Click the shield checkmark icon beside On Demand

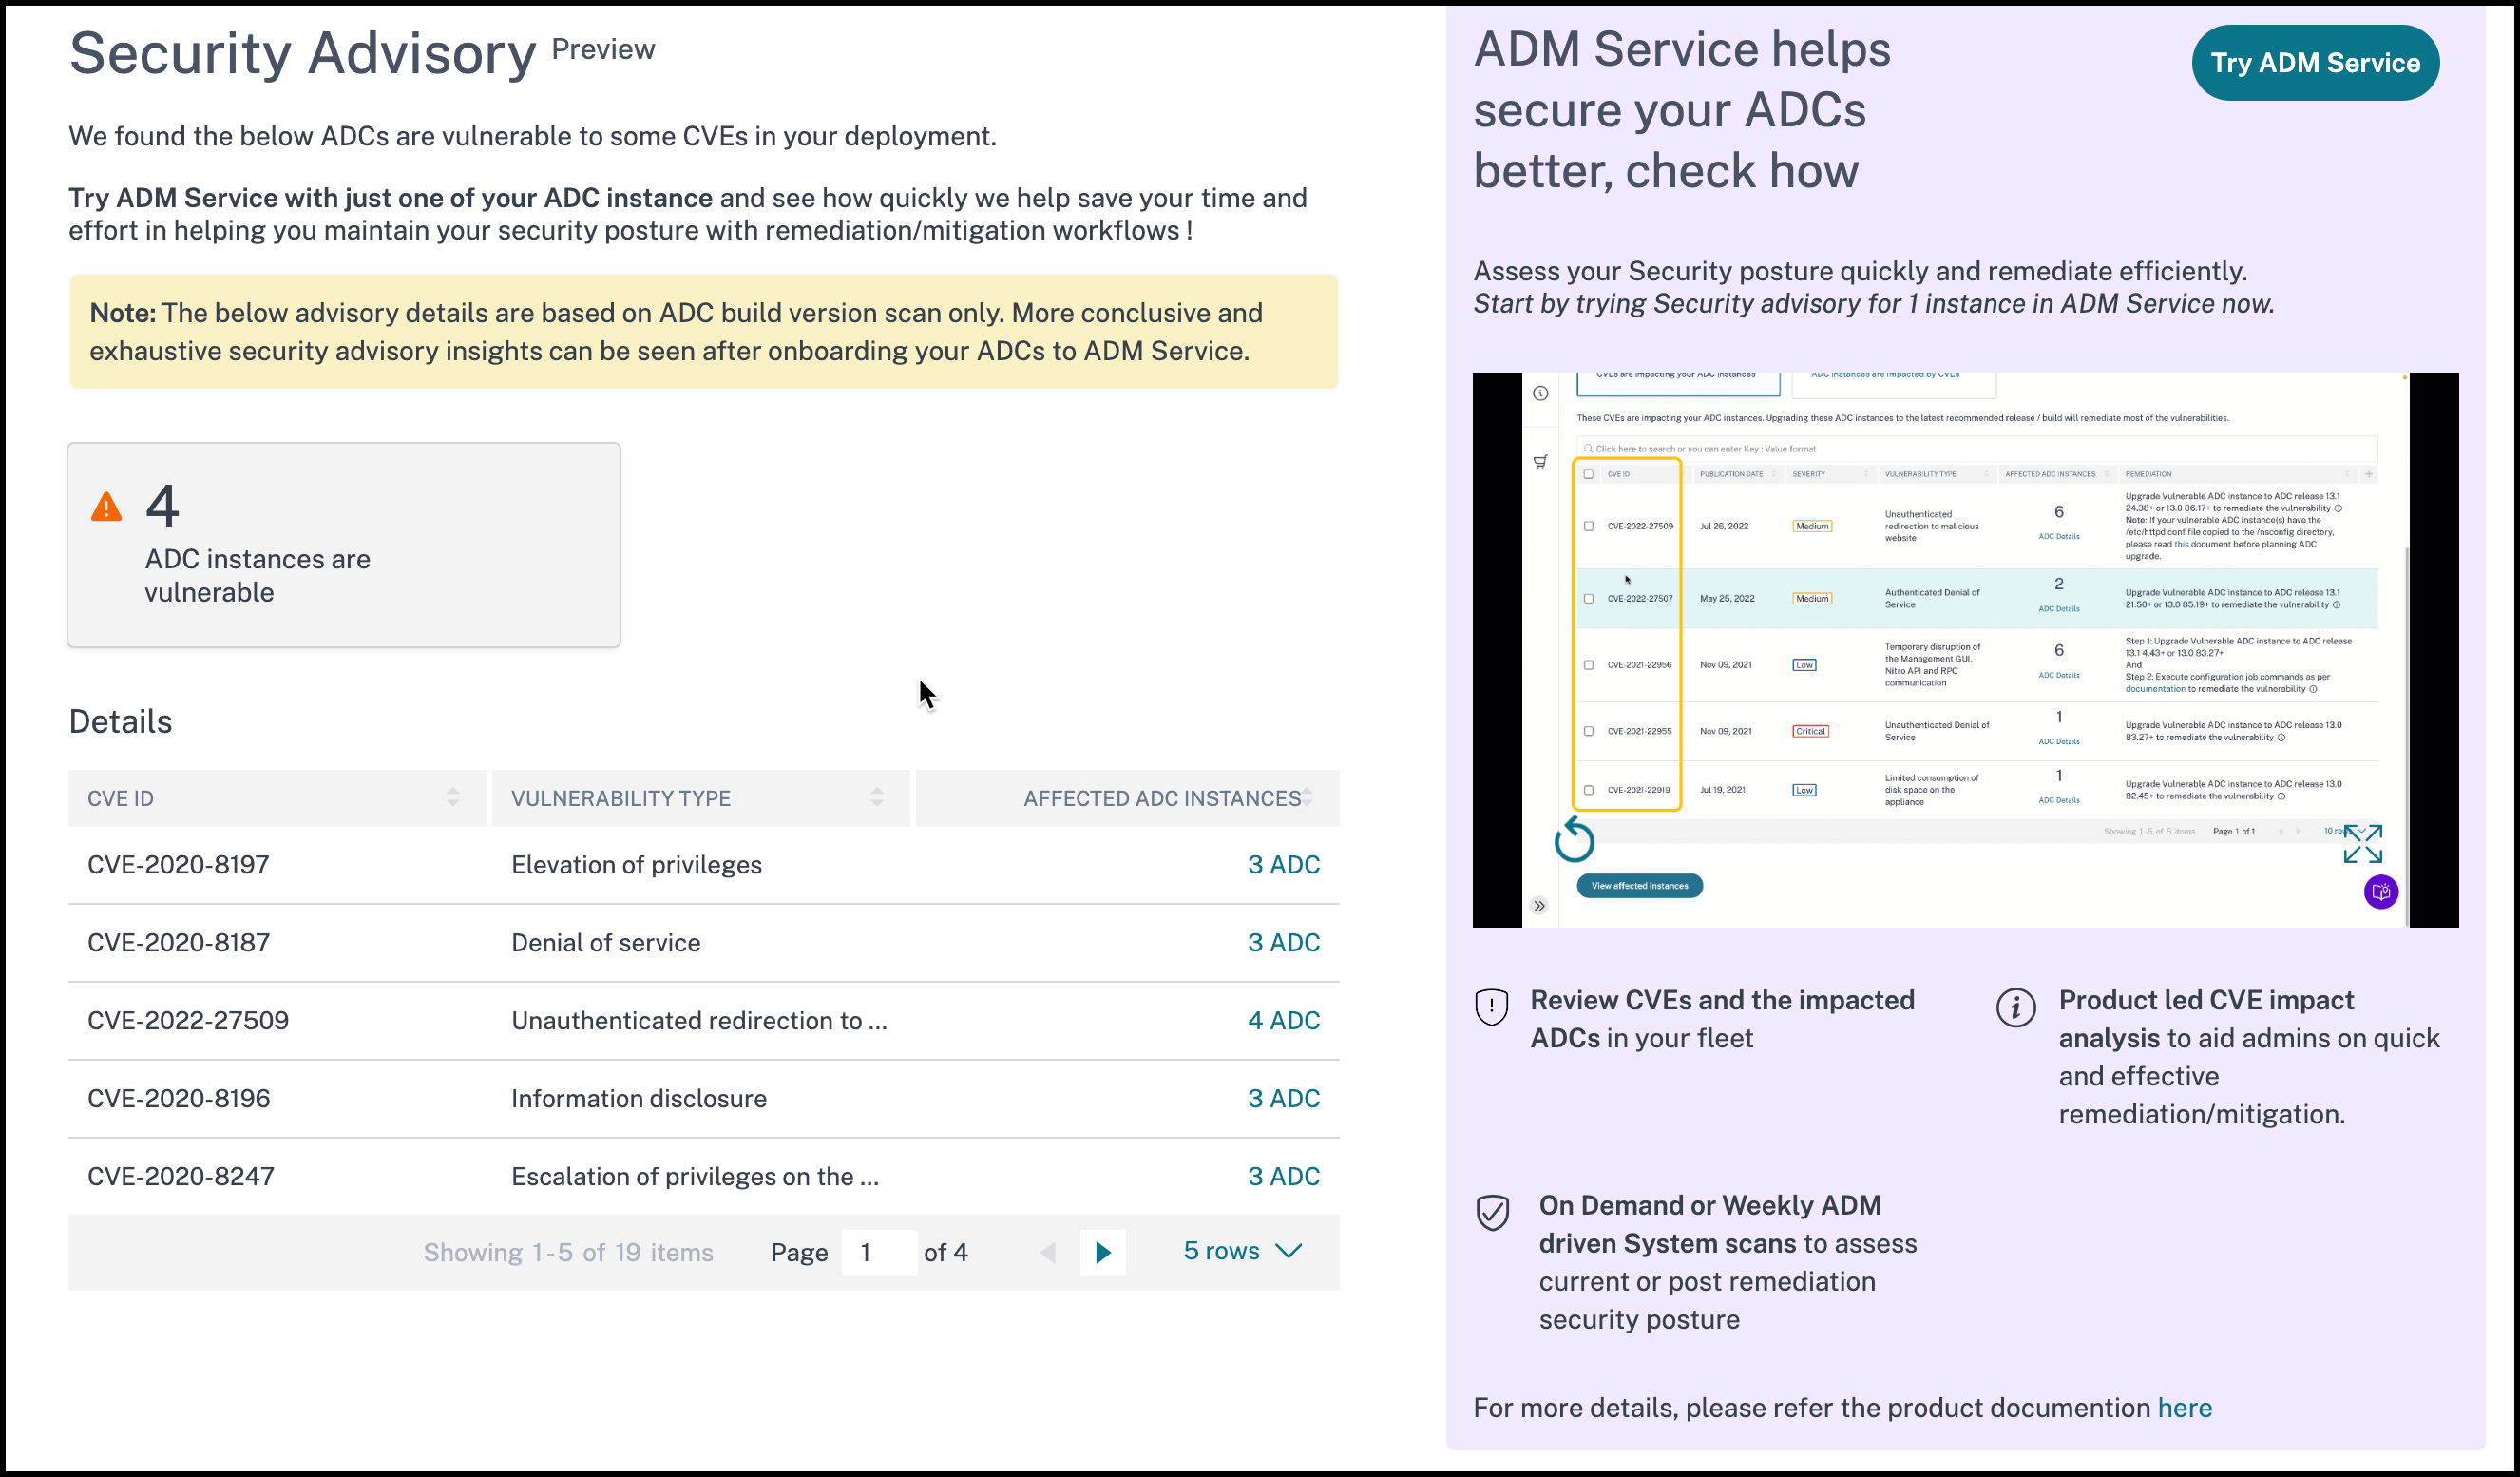[x=1492, y=1213]
